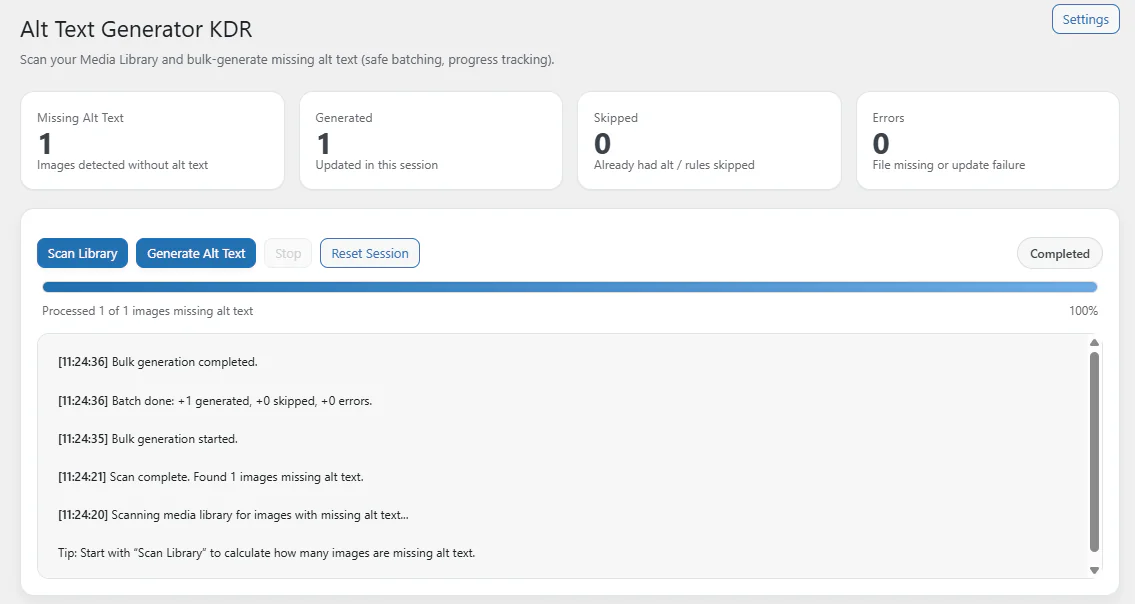
Task: Select the Errors stats card
Action: 987,141
